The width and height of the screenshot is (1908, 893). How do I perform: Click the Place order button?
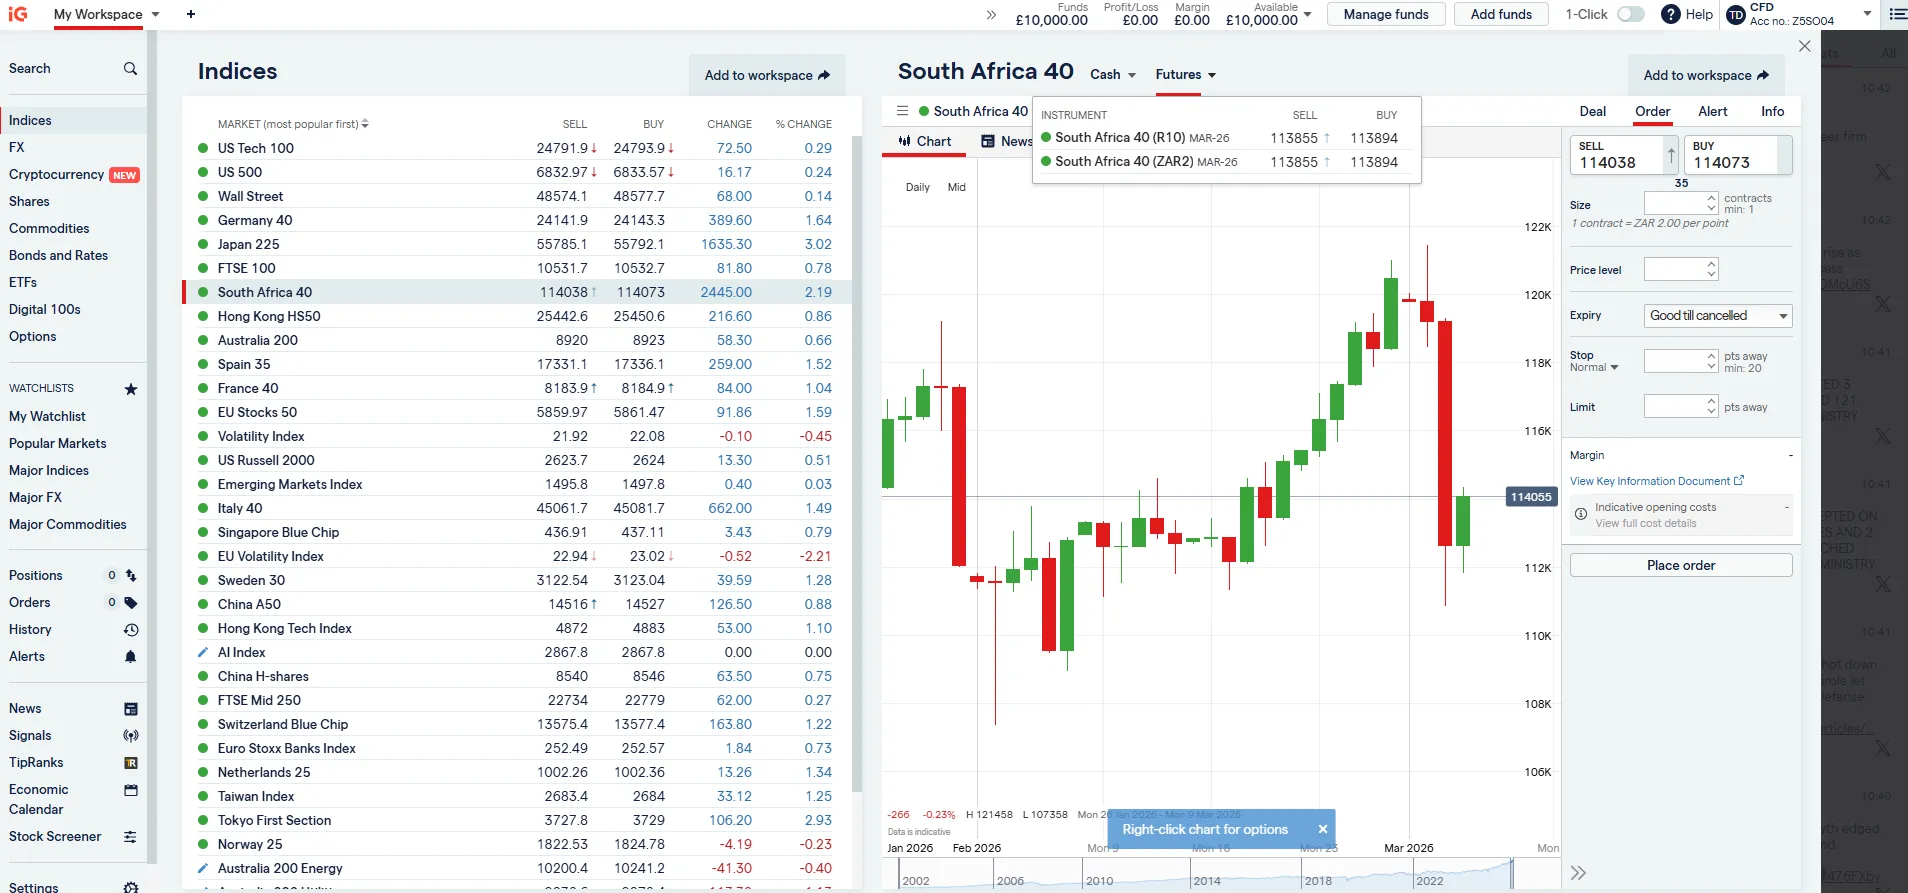(x=1680, y=565)
